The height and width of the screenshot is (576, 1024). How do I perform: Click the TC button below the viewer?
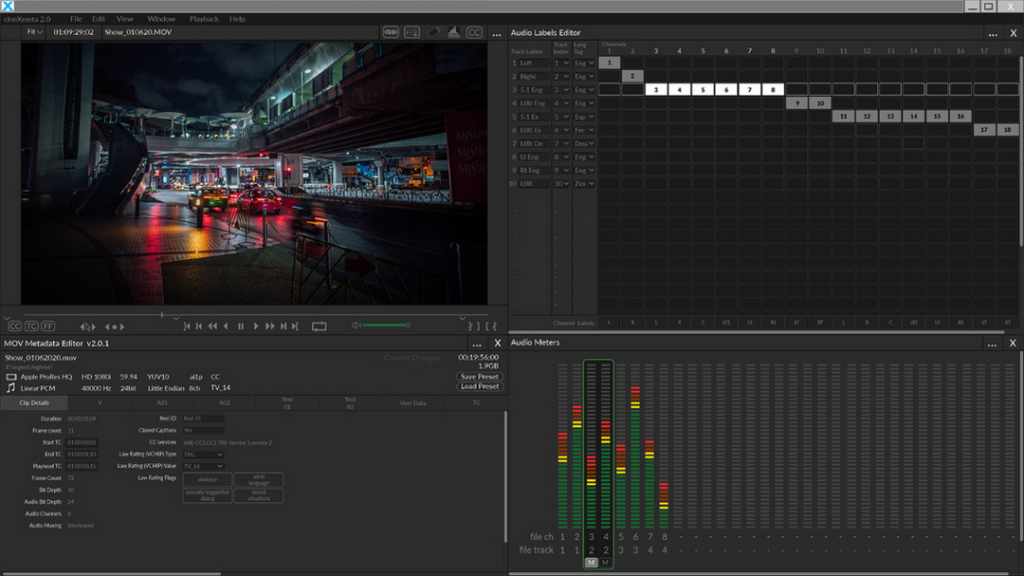tap(31, 326)
